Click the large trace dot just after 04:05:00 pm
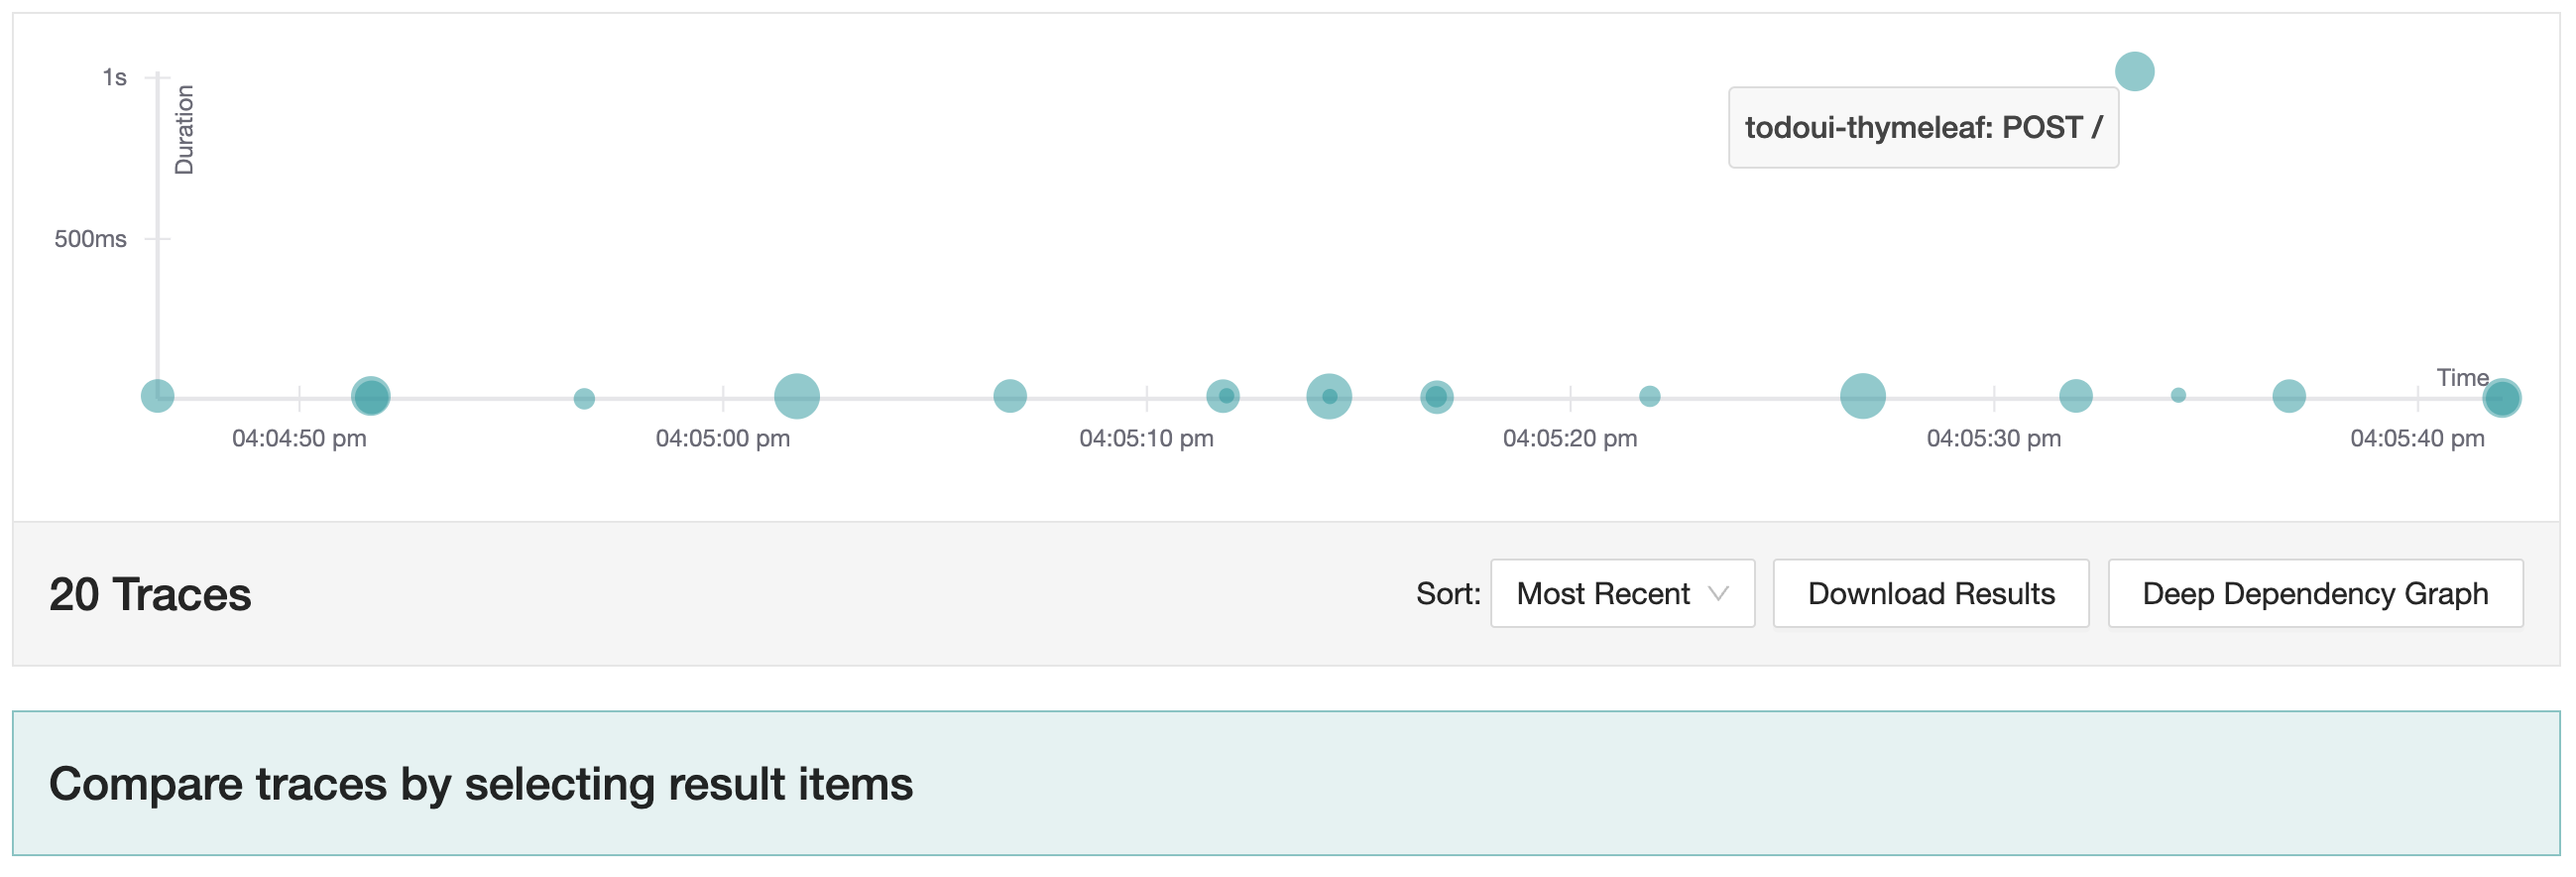 click(797, 396)
